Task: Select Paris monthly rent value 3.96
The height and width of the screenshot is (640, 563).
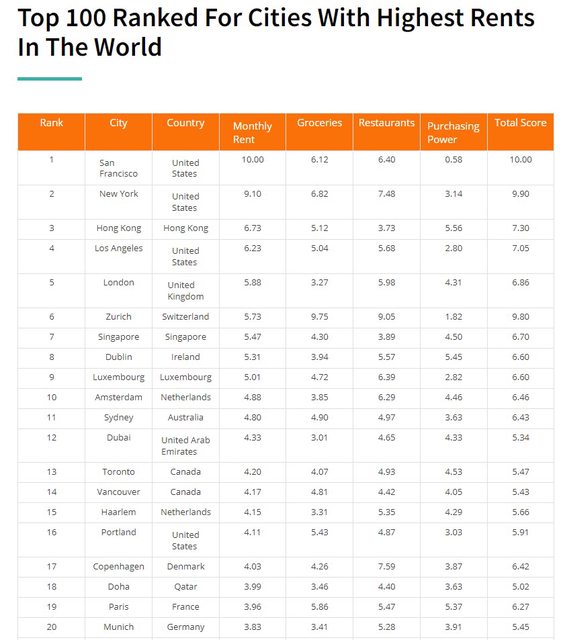Action: 252,607
